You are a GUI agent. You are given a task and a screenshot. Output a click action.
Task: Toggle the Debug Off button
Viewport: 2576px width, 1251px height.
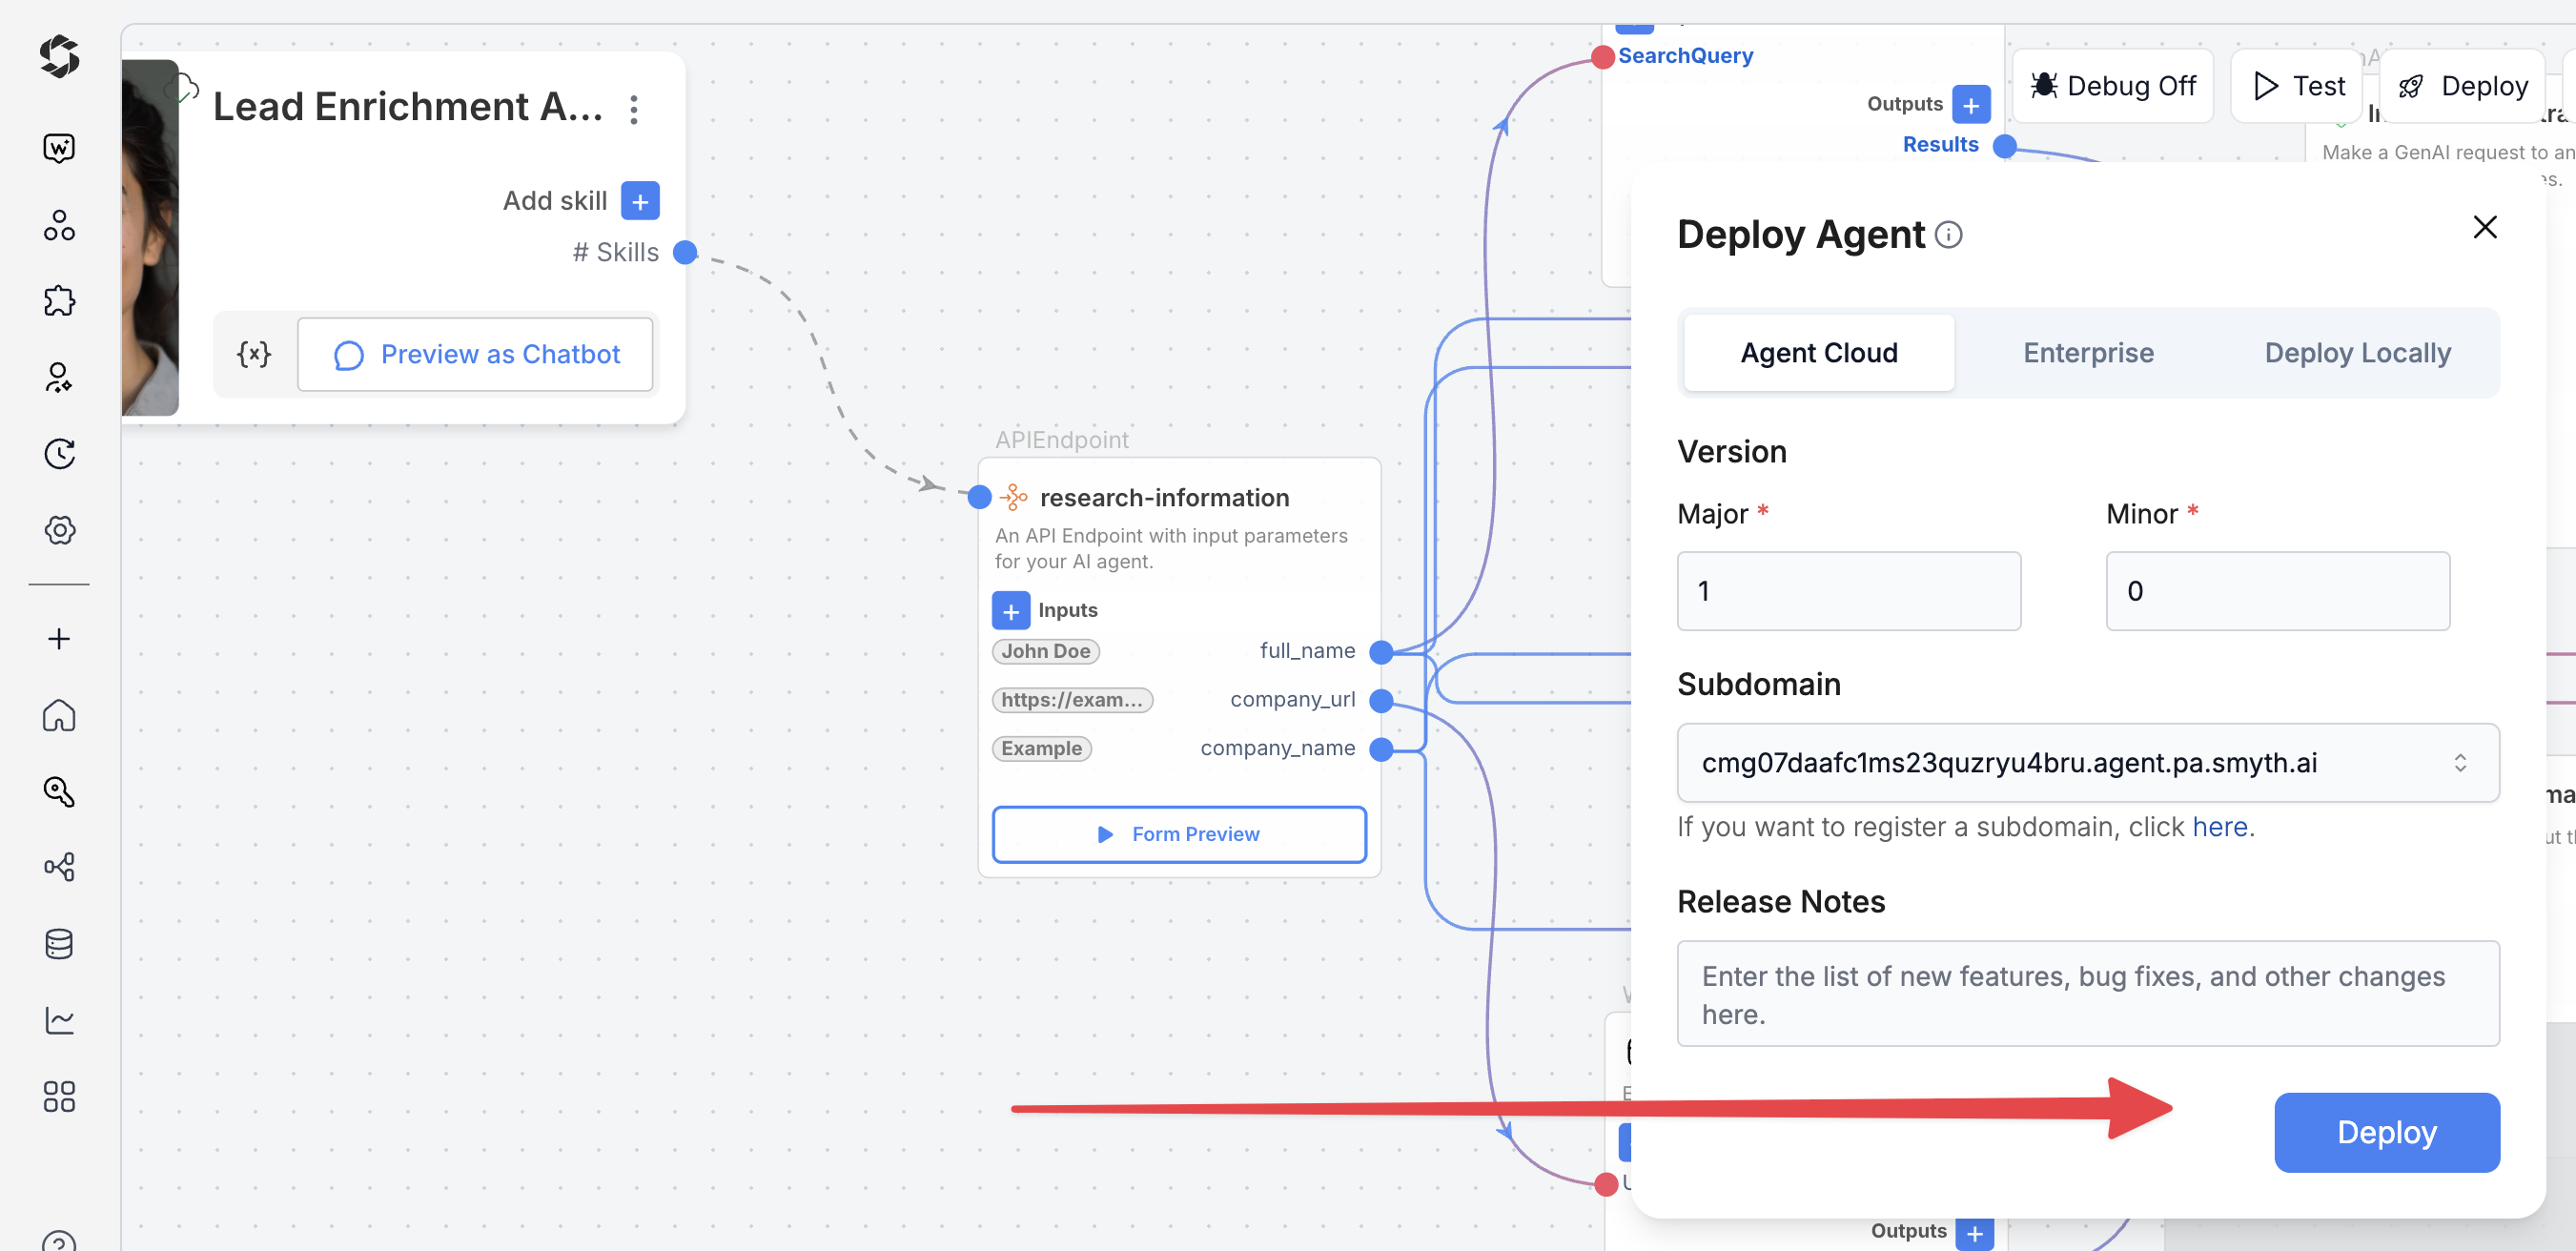tap(2113, 86)
